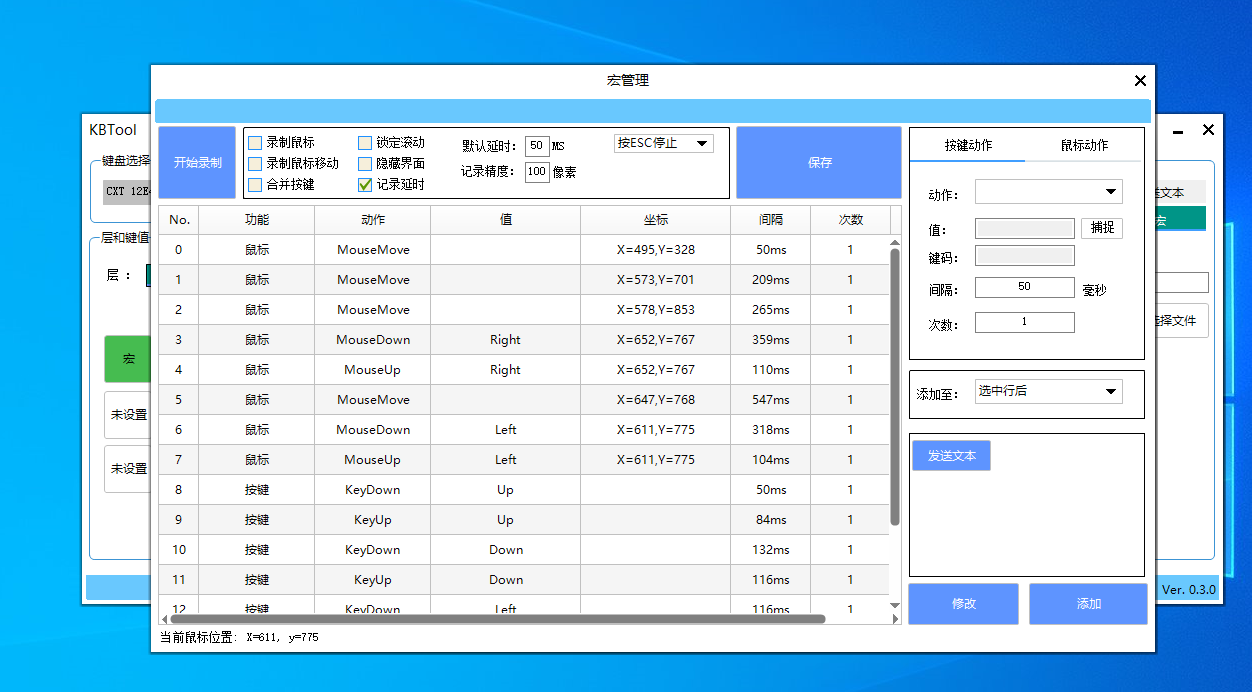
Task: Disable the 记录延时 checkbox
Action: pos(366,184)
